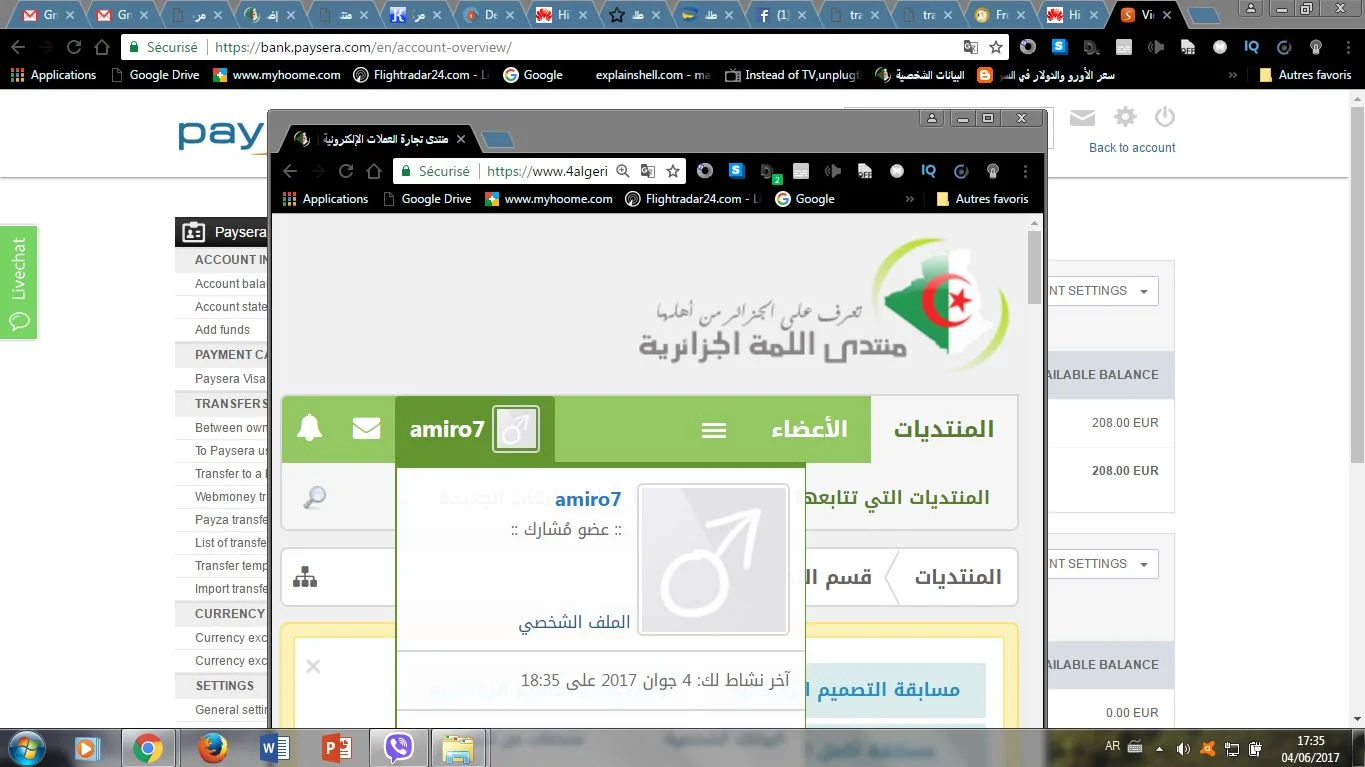Viewport: 1365px width, 767px height.
Task: Open forum messages envelope icon
Action: click(366, 428)
